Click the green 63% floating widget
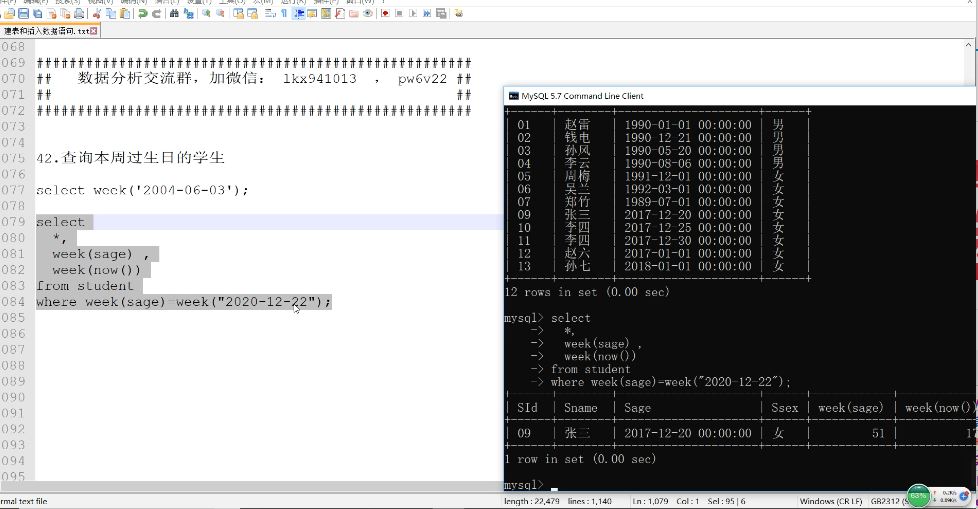Screen dimensions: 978x509 coord(918,496)
